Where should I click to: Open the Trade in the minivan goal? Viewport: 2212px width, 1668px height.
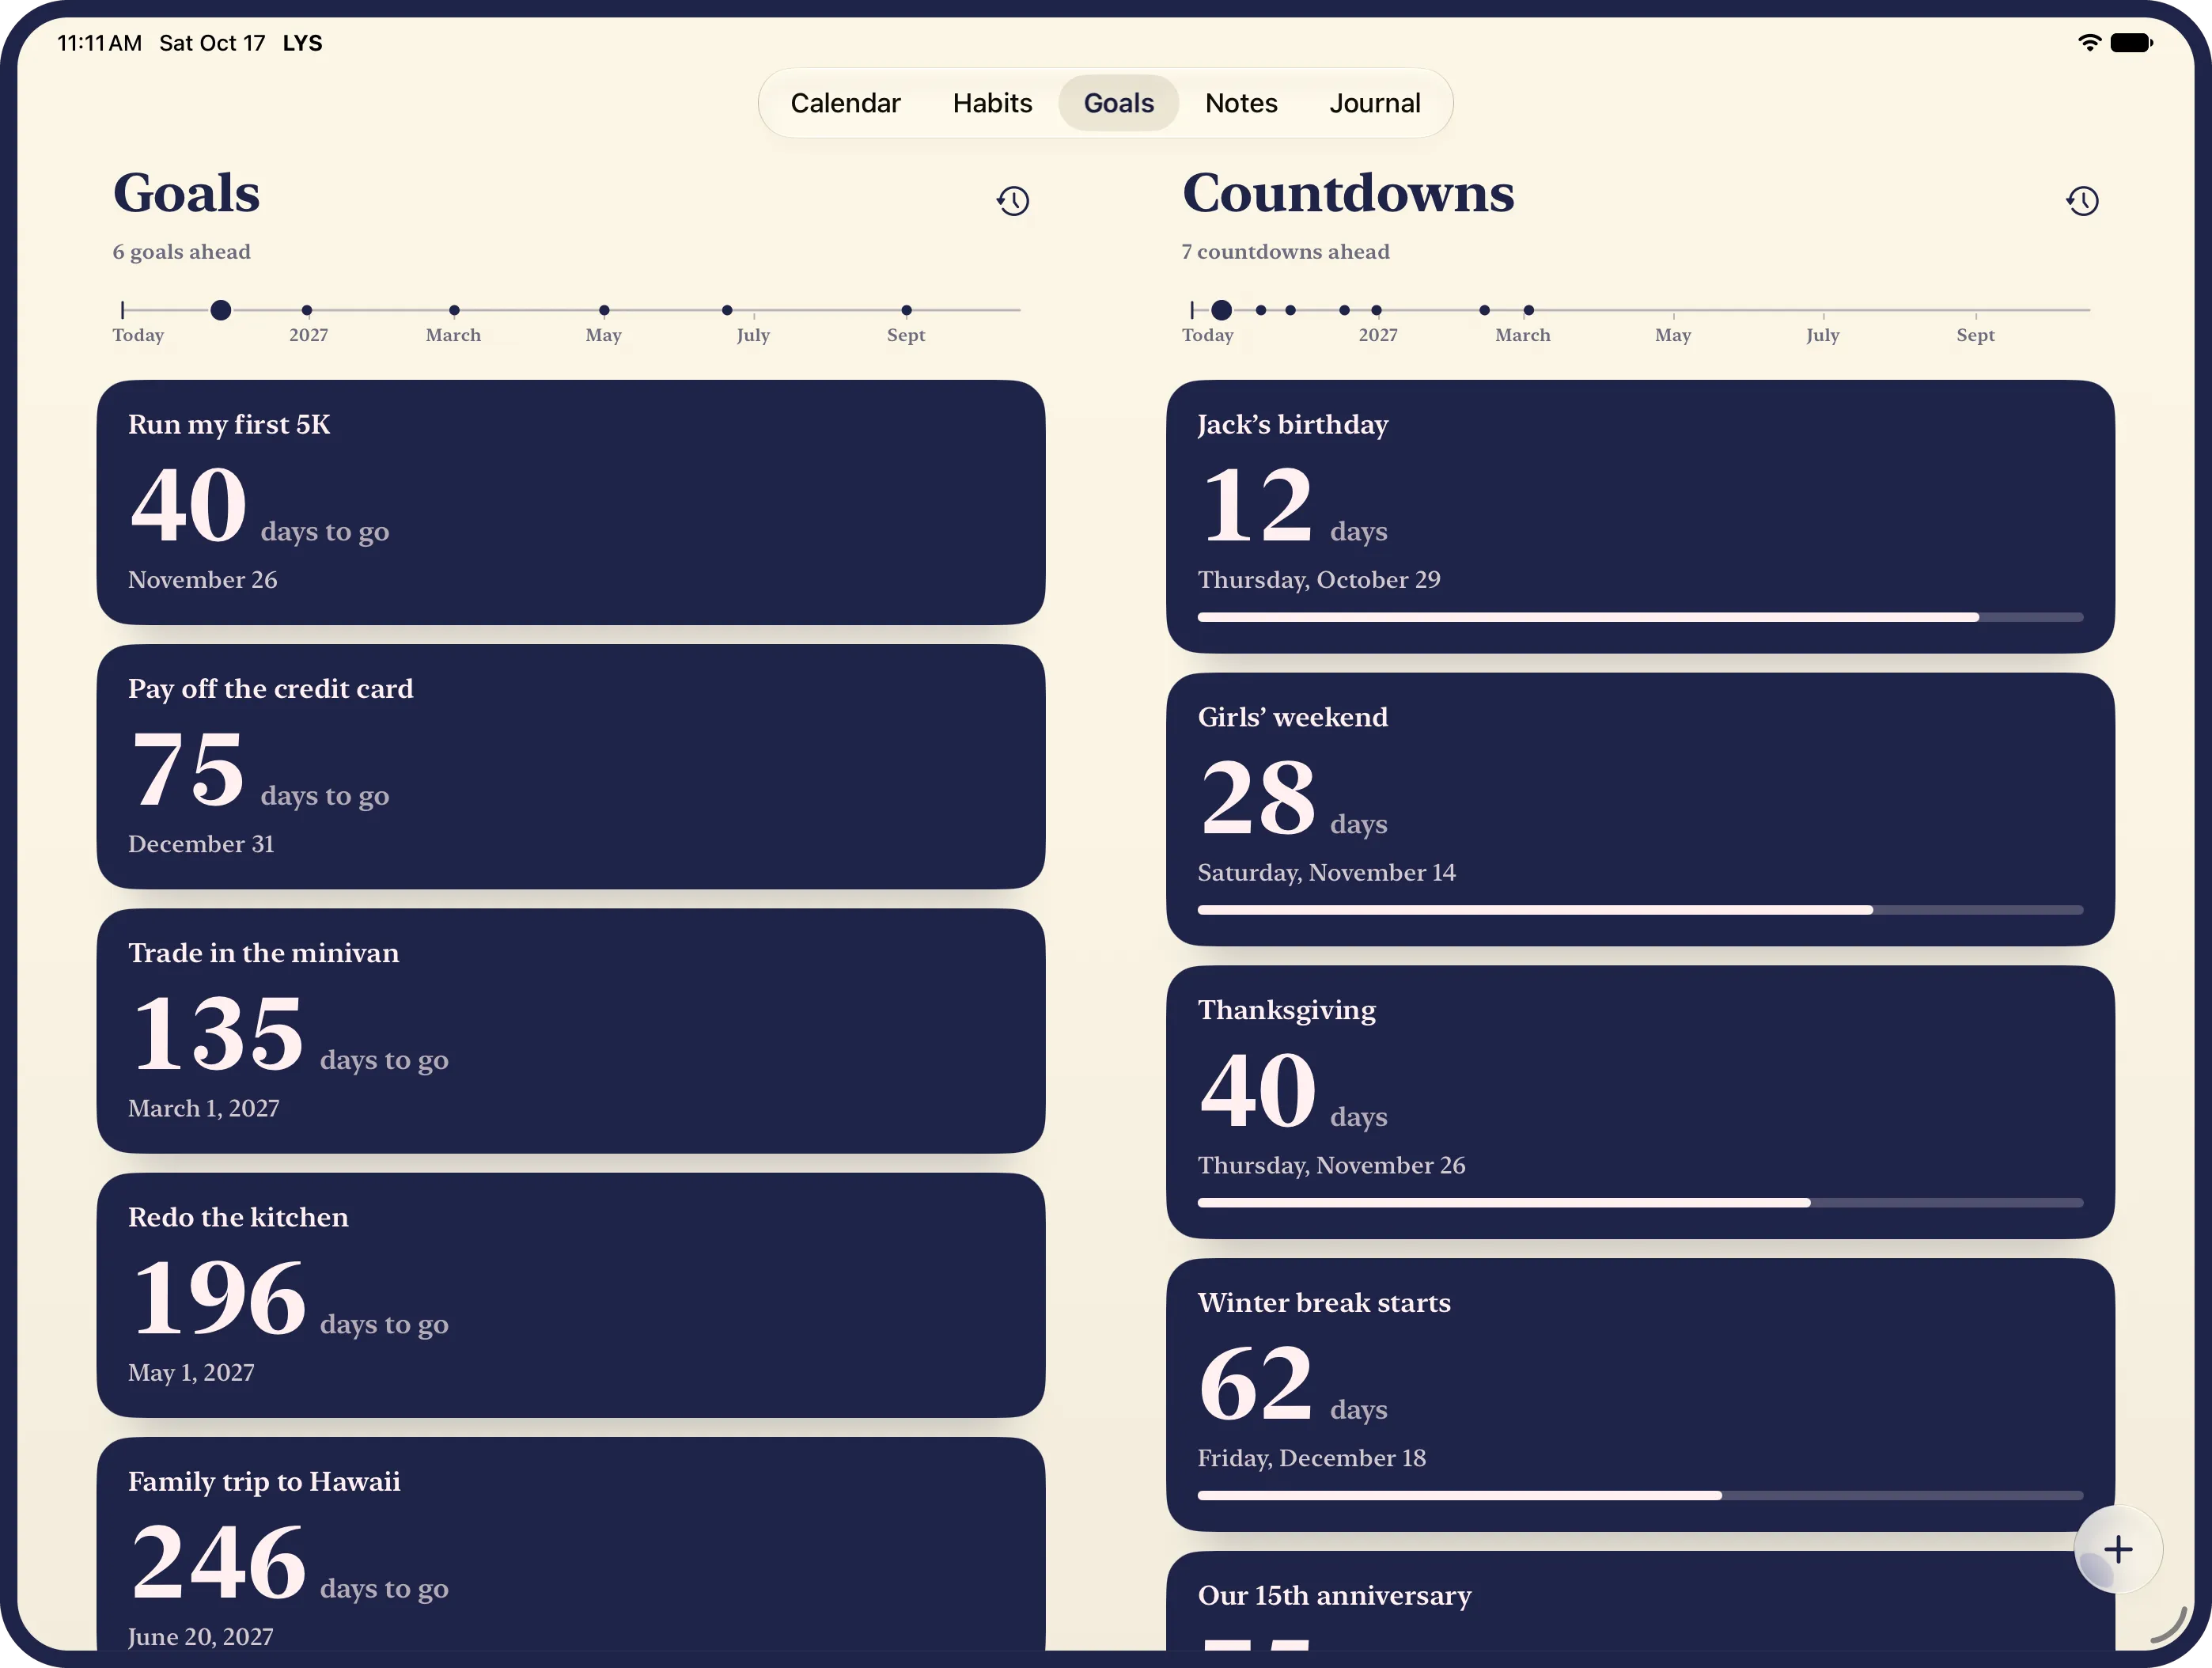point(571,1031)
